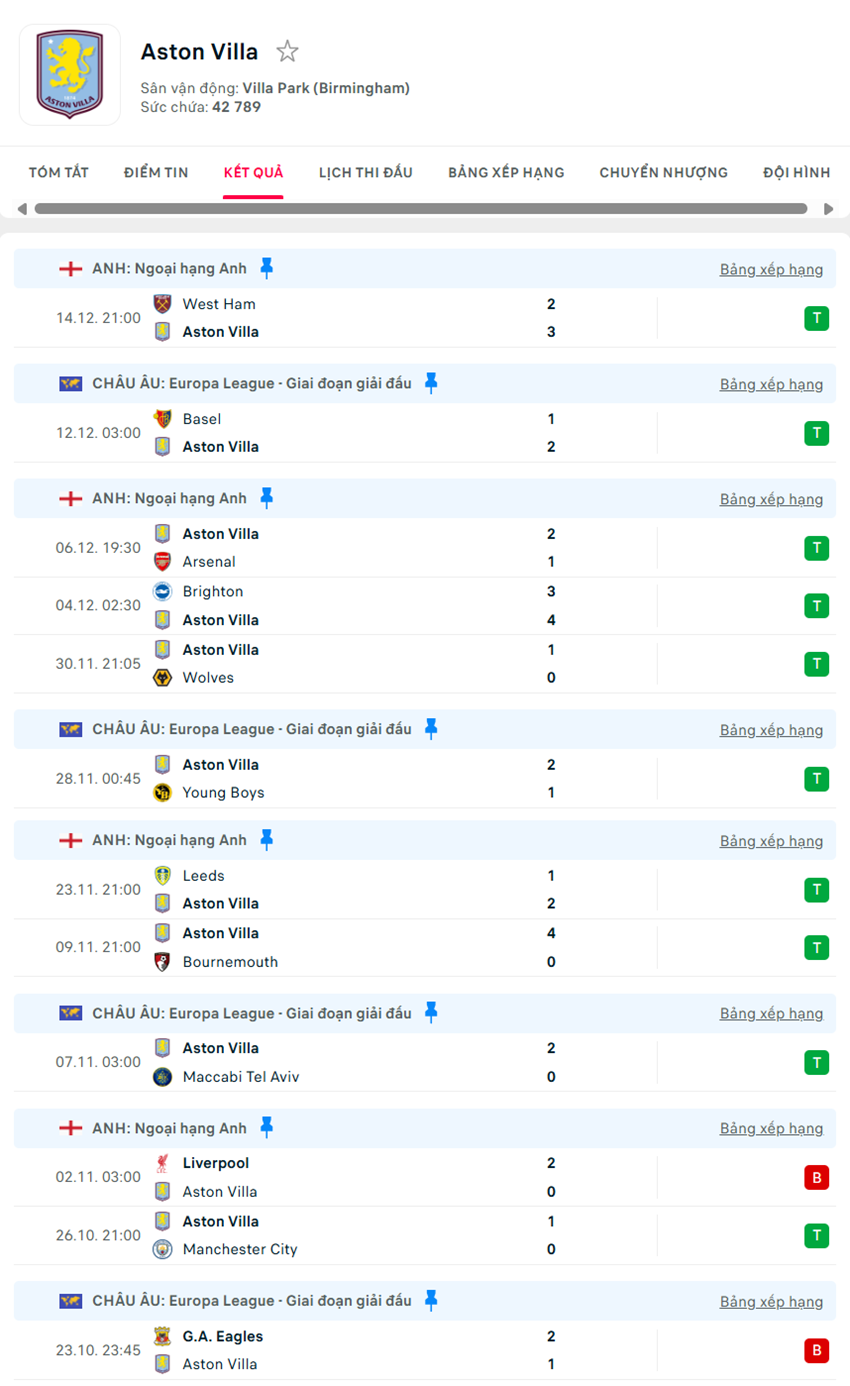This screenshot has height=1386, width=850.
Task: Click the Young Boys team logo
Action: click(162, 793)
